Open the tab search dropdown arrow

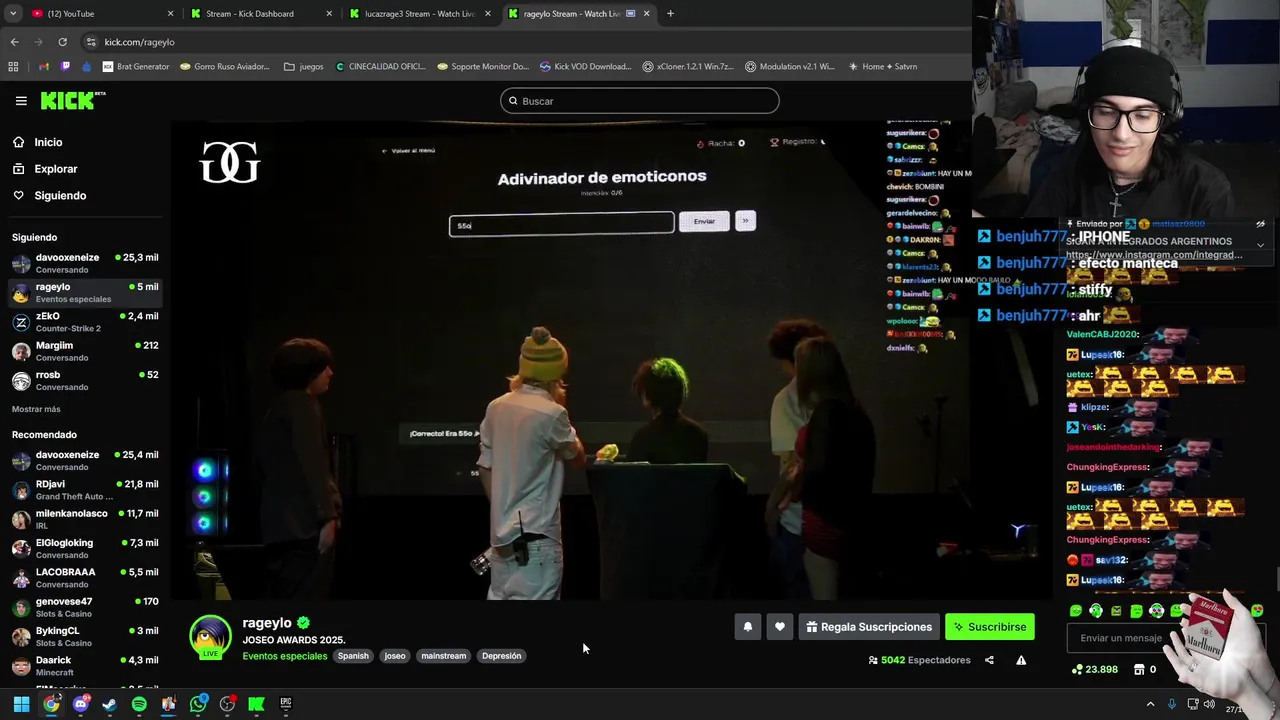tap(14, 14)
